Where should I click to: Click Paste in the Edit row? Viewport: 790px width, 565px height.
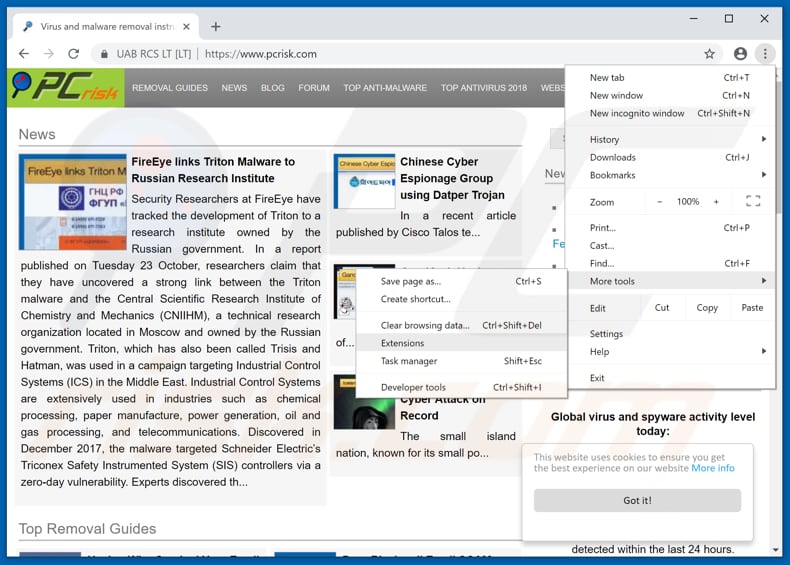coord(752,307)
